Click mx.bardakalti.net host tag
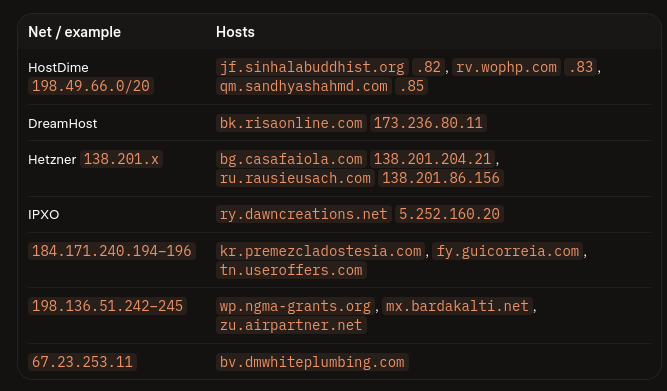This screenshot has height=391, width=667. click(x=457, y=306)
